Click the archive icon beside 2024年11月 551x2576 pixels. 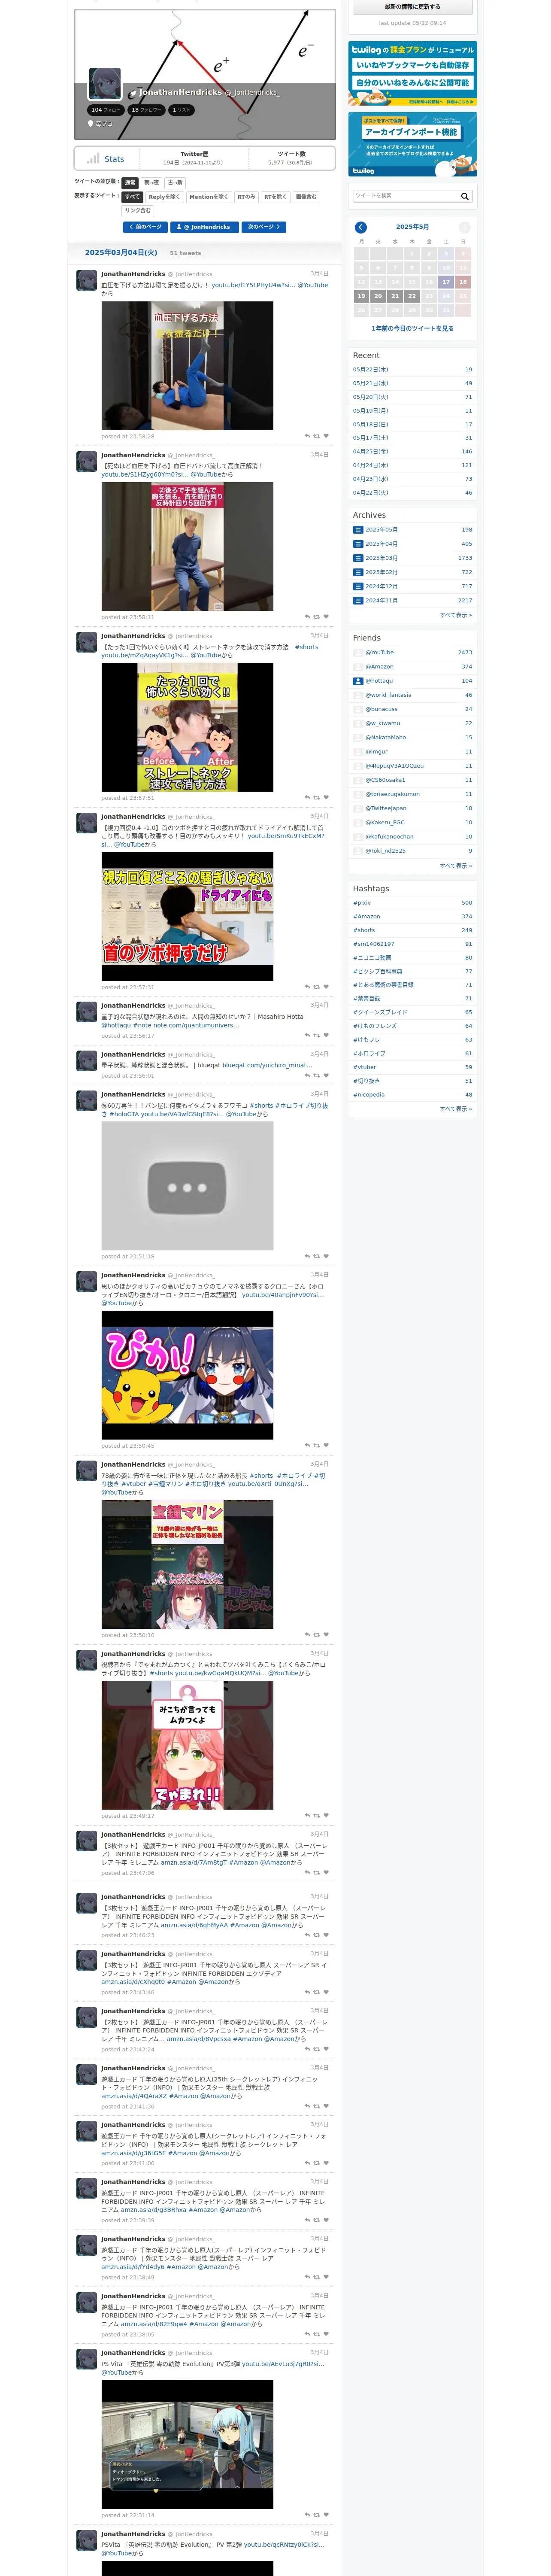358,601
